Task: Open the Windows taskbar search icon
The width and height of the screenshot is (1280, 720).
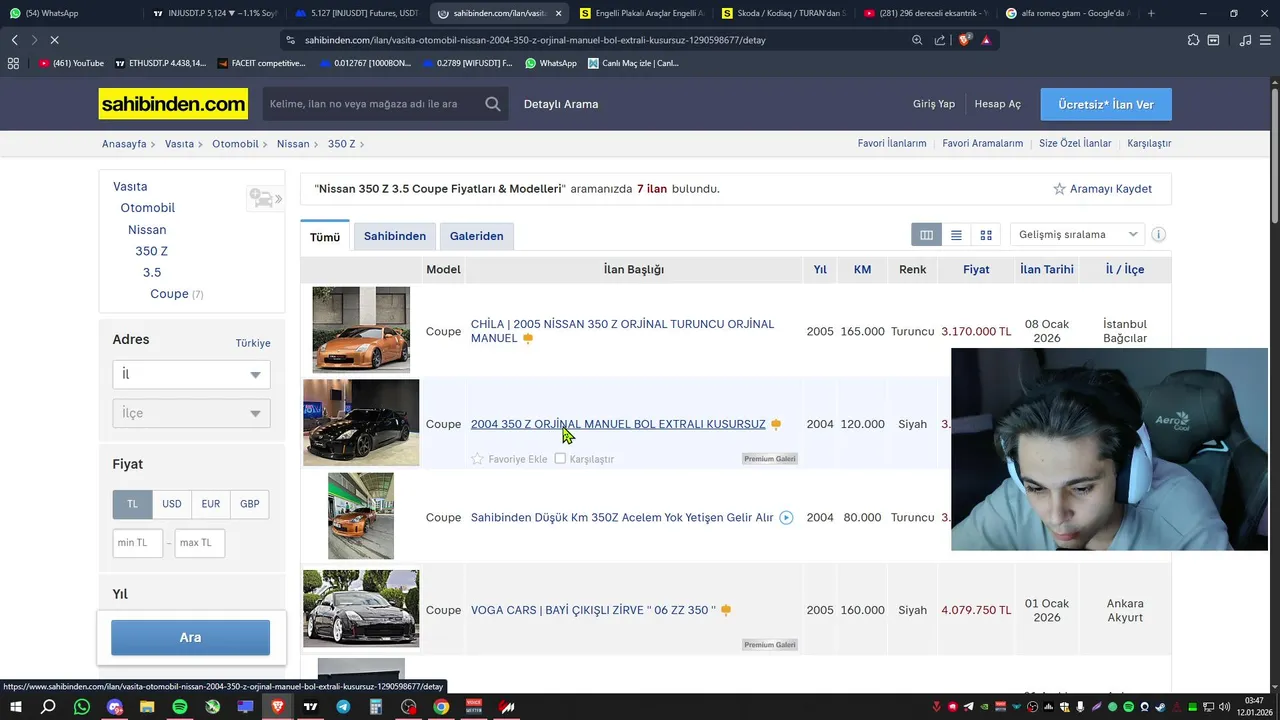Action: [48, 707]
